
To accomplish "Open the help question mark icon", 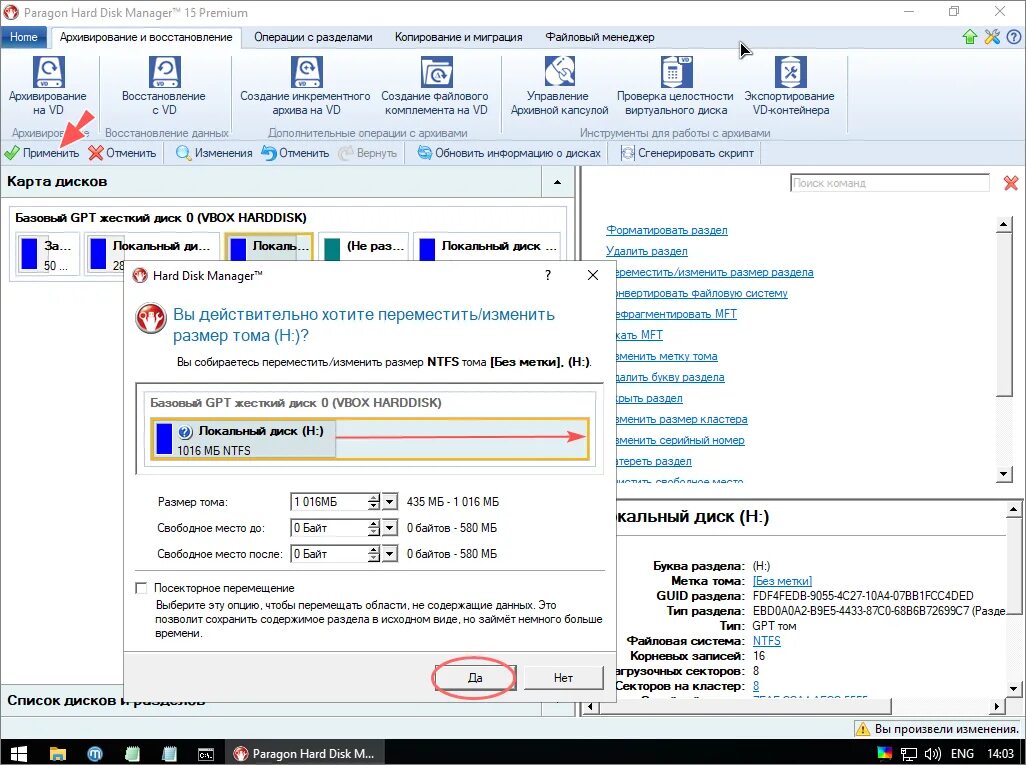I will tap(1014, 37).
